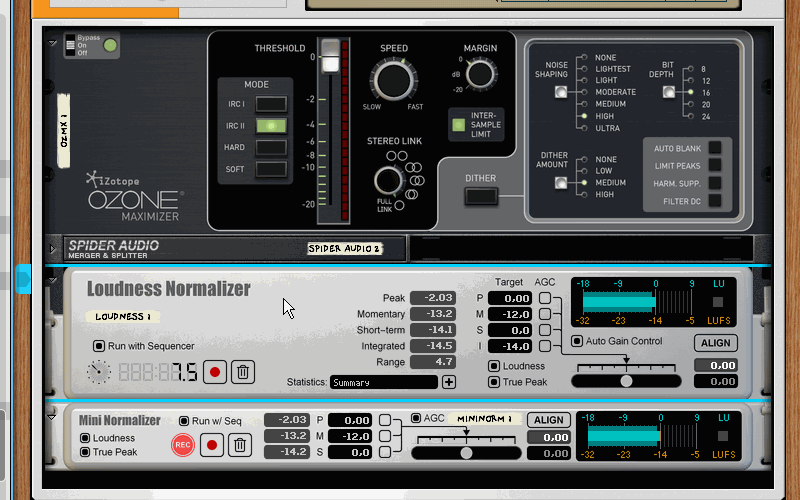Collapse the Loudness Normalizer device
Viewport: 800px width, 500px height.
point(52,280)
